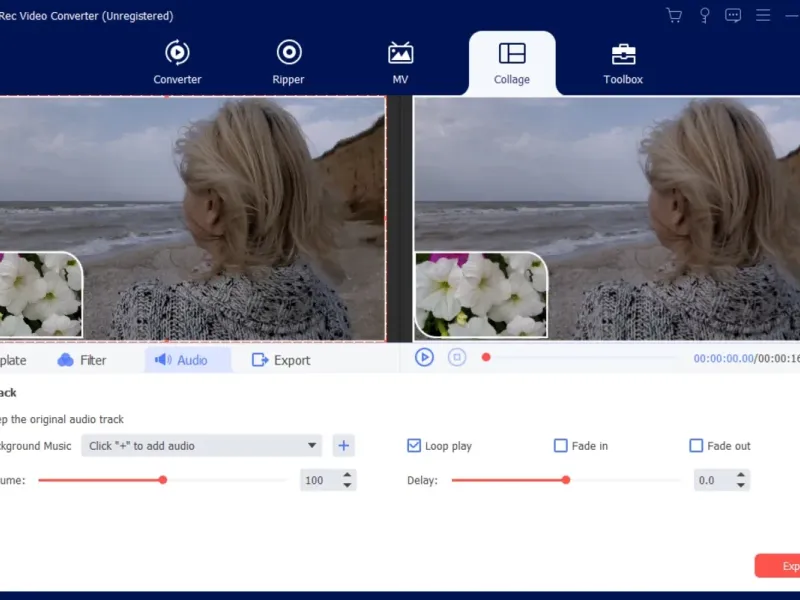
Task: Select the flower clip in the editing pane
Action: click(x=40, y=294)
